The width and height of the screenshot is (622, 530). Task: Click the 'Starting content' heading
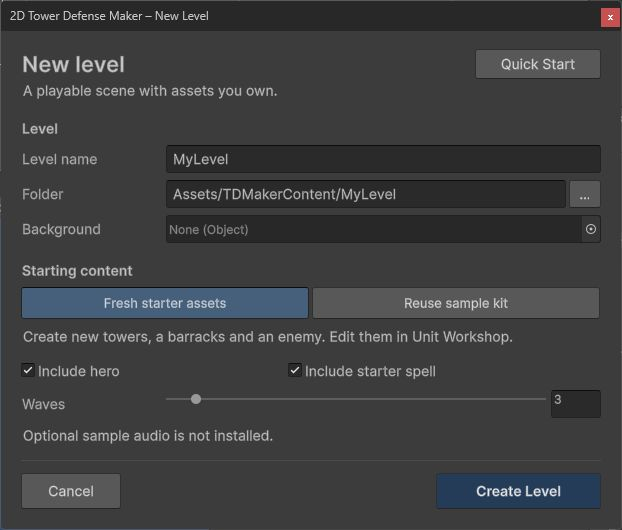click(77, 271)
